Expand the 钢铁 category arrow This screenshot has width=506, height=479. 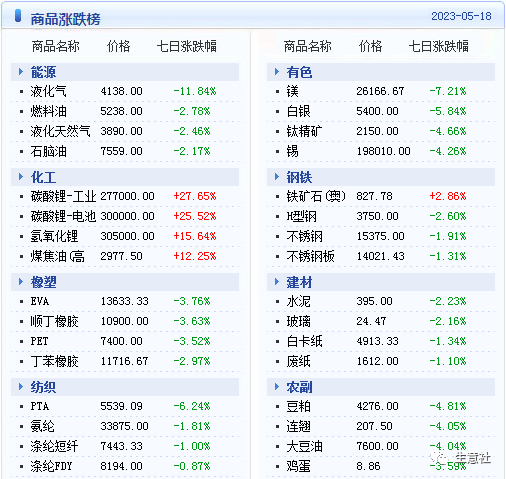[x=277, y=177]
